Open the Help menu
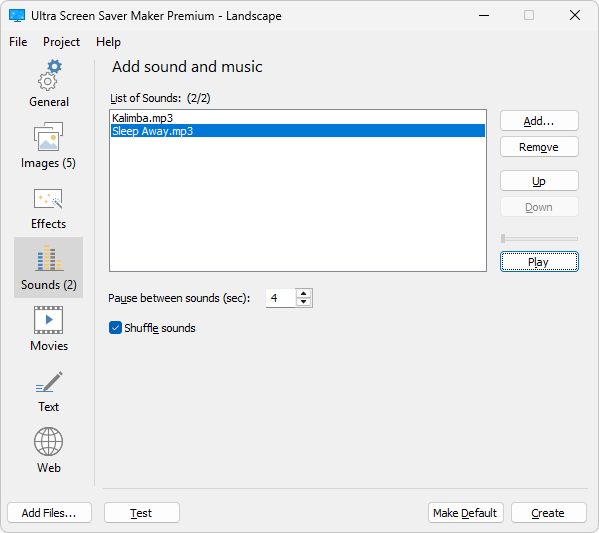 [108, 42]
